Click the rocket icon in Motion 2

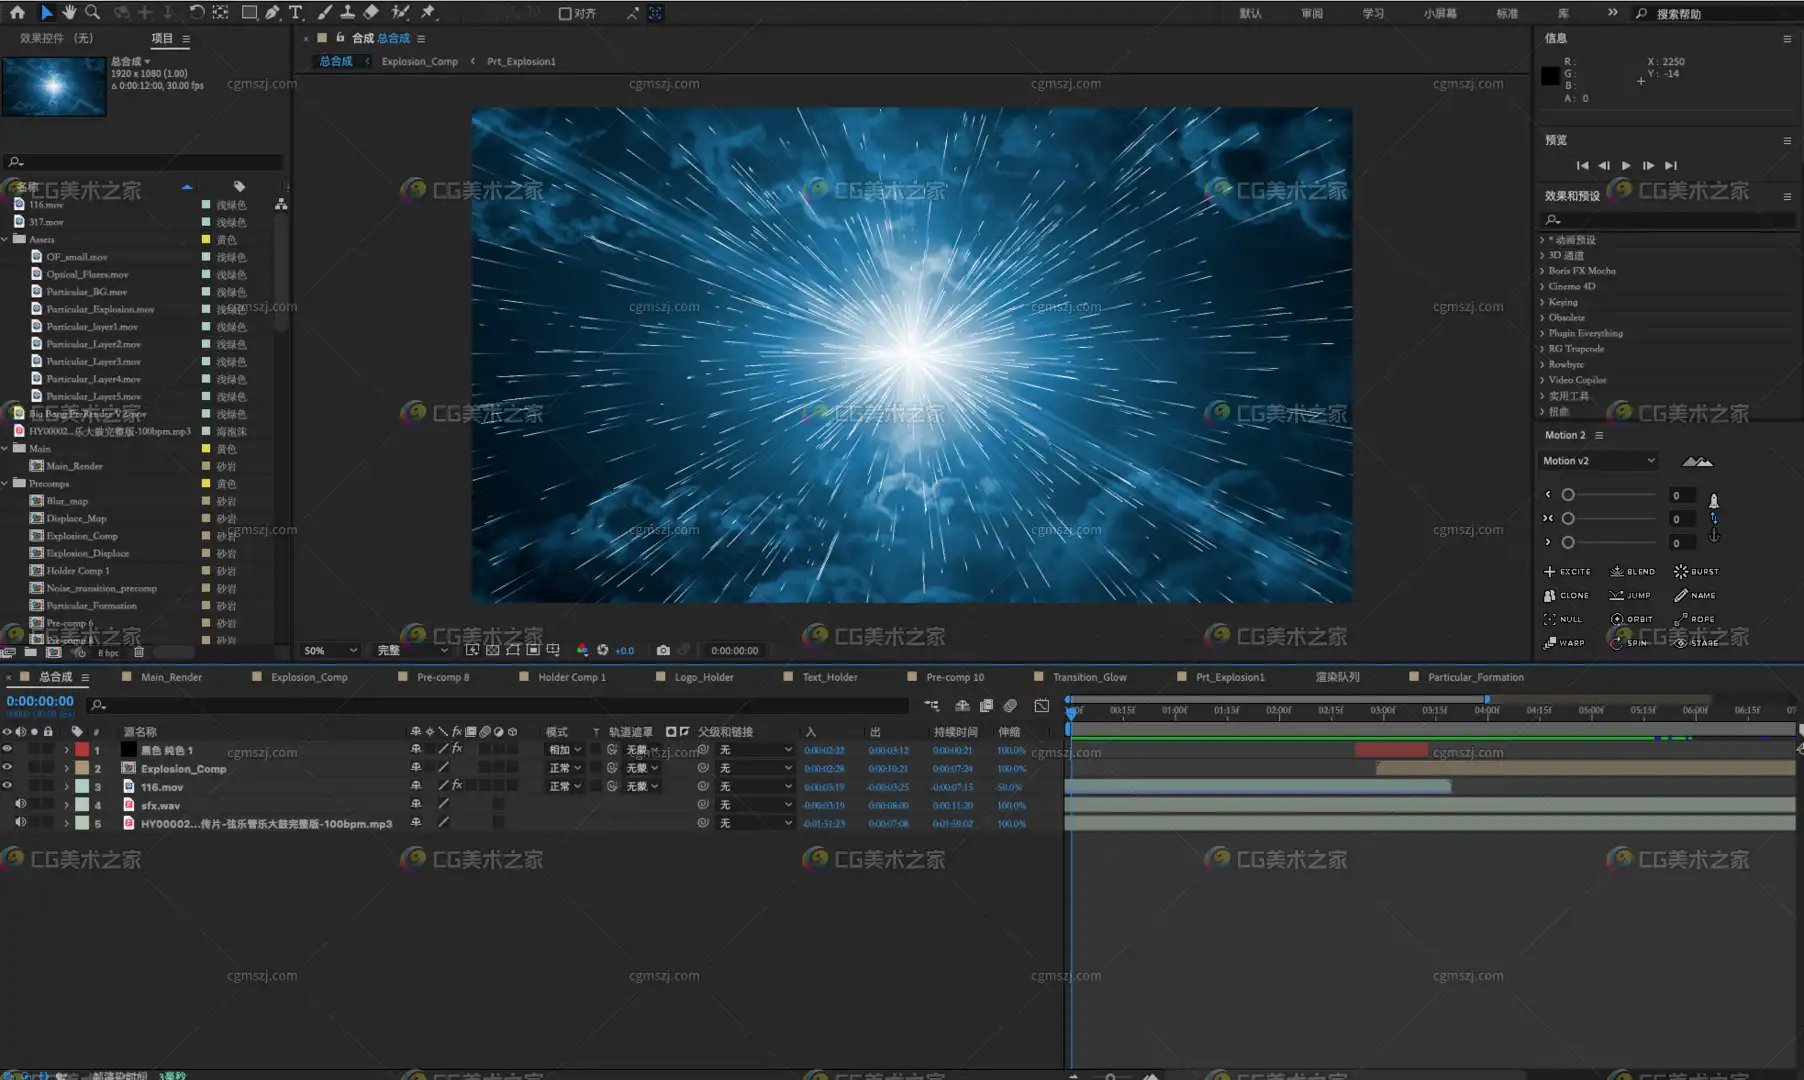(x=1713, y=500)
